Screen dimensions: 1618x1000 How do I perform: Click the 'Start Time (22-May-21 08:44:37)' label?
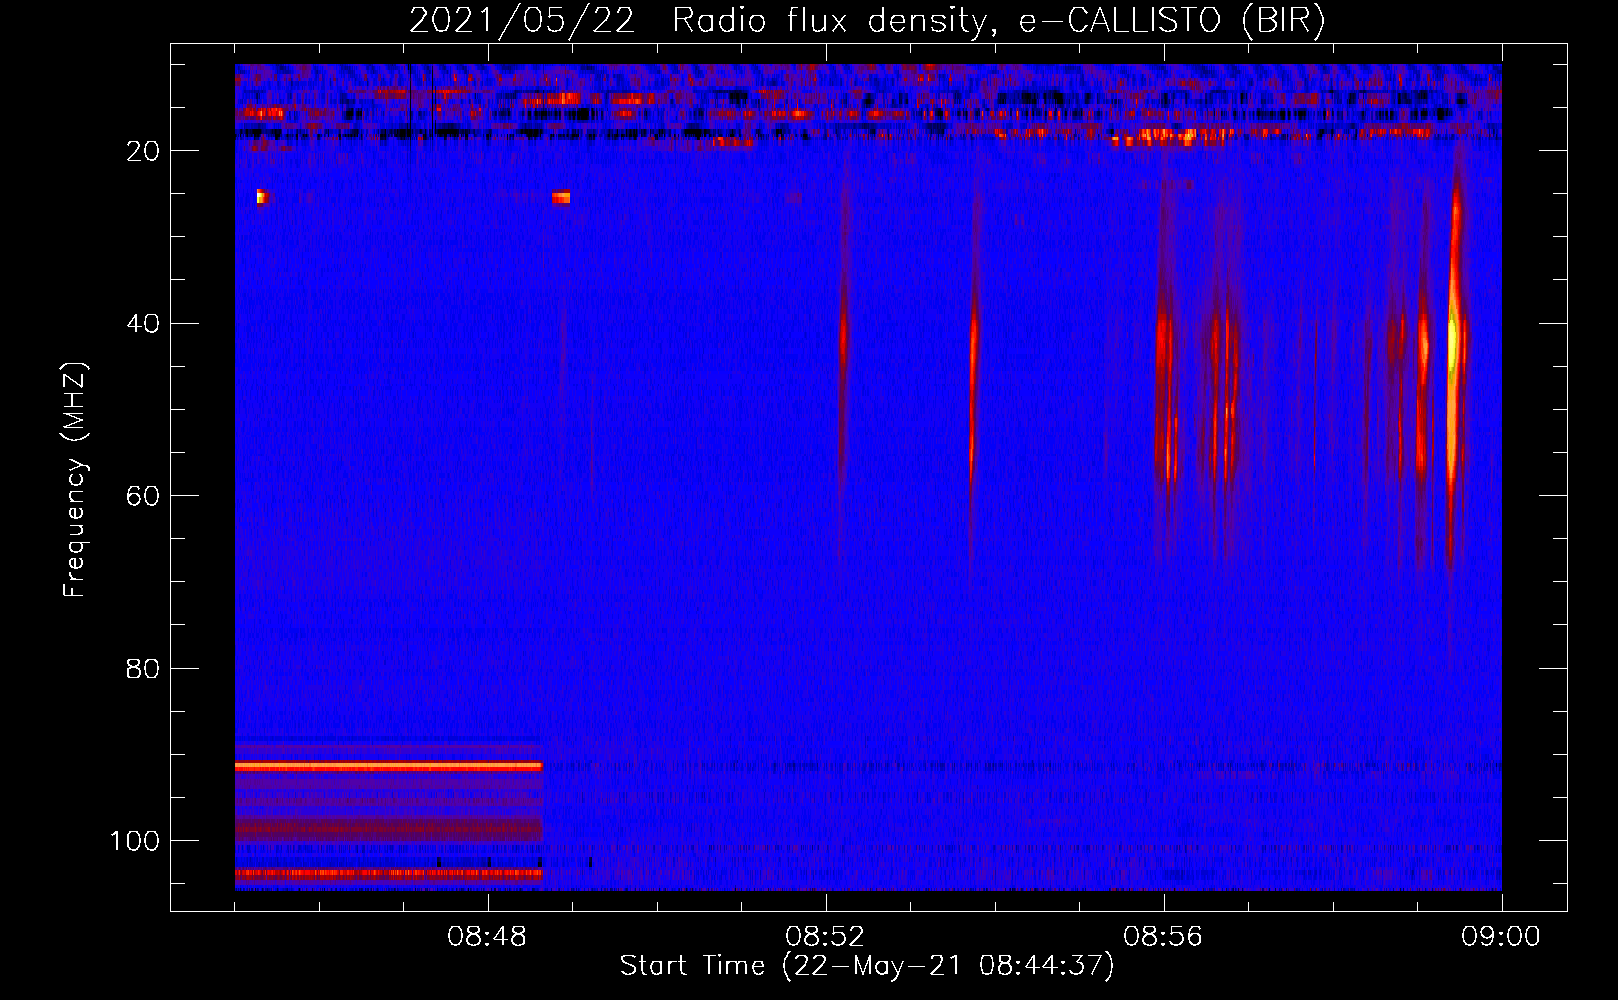pos(867,966)
